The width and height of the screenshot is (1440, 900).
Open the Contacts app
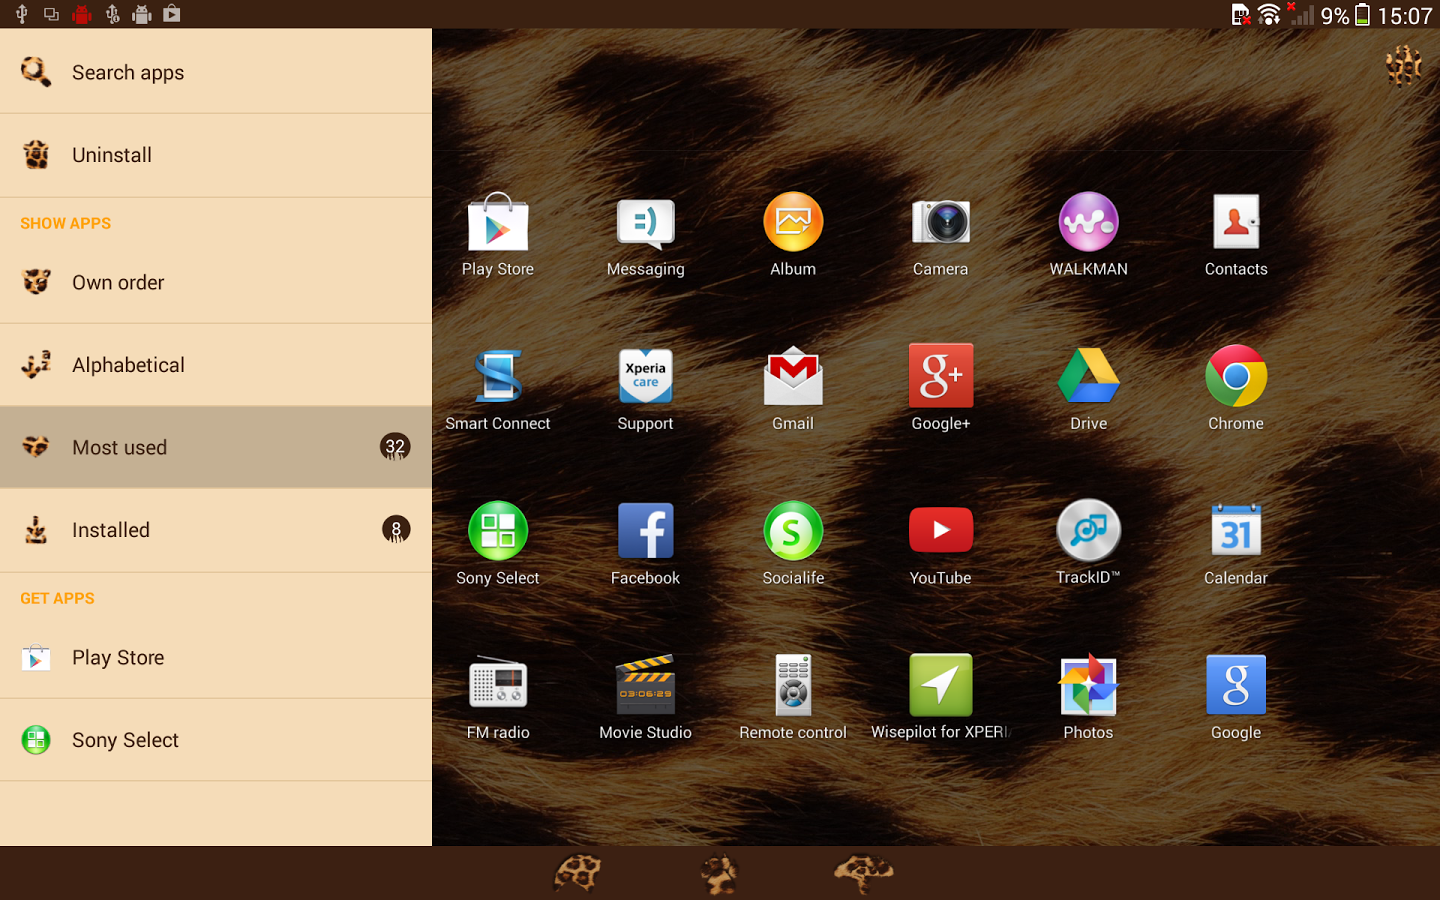[x=1236, y=235]
